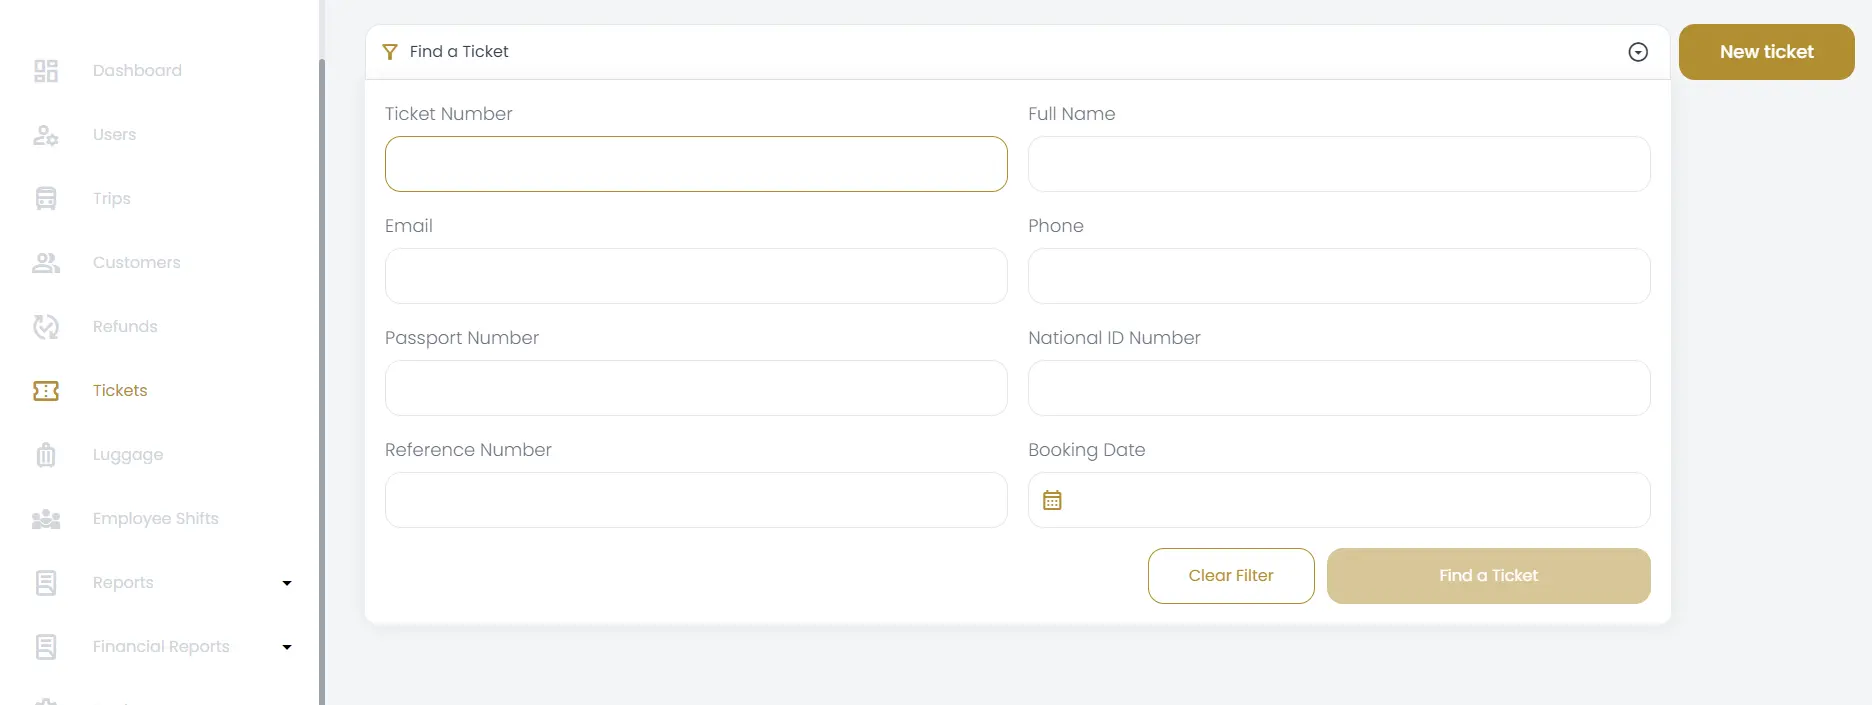1872x705 pixels.
Task: Navigate to Employee Shifts
Action: tap(155, 518)
